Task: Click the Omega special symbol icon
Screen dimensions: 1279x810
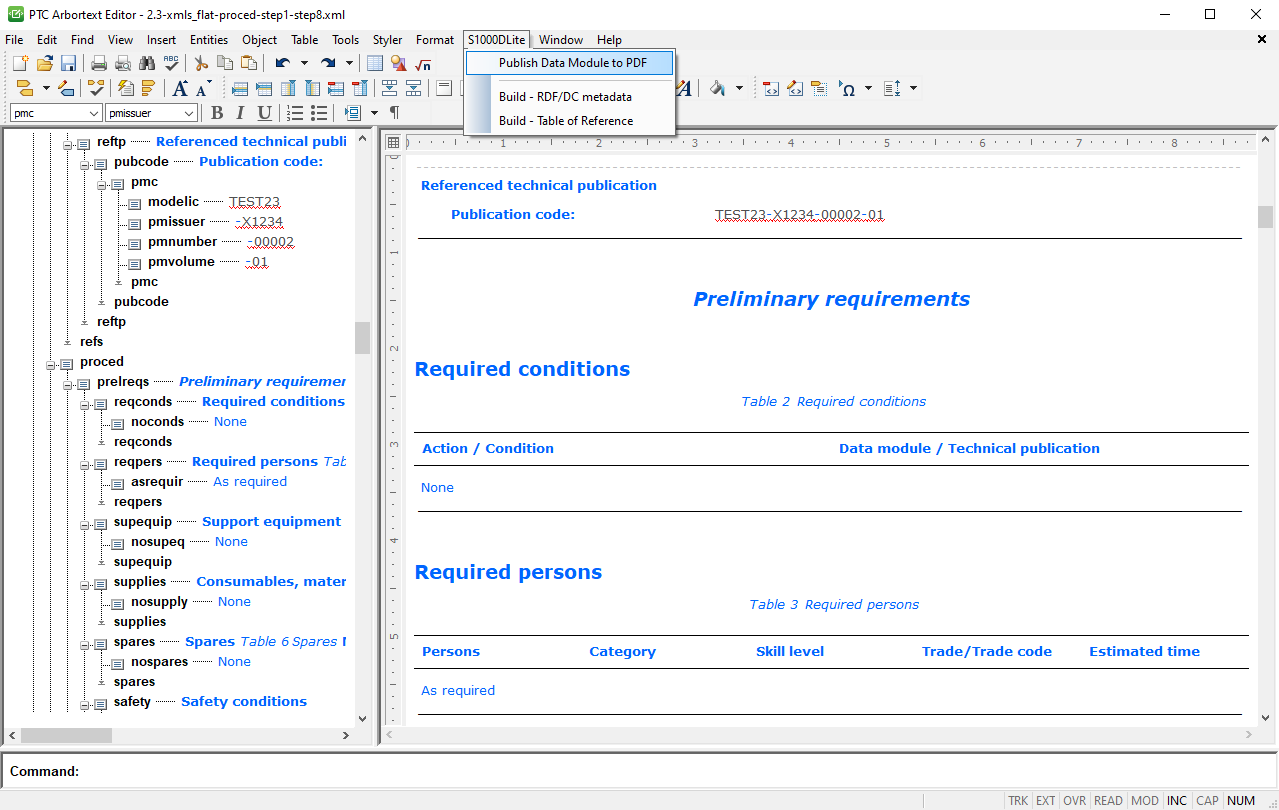Action: [x=848, y=88]
